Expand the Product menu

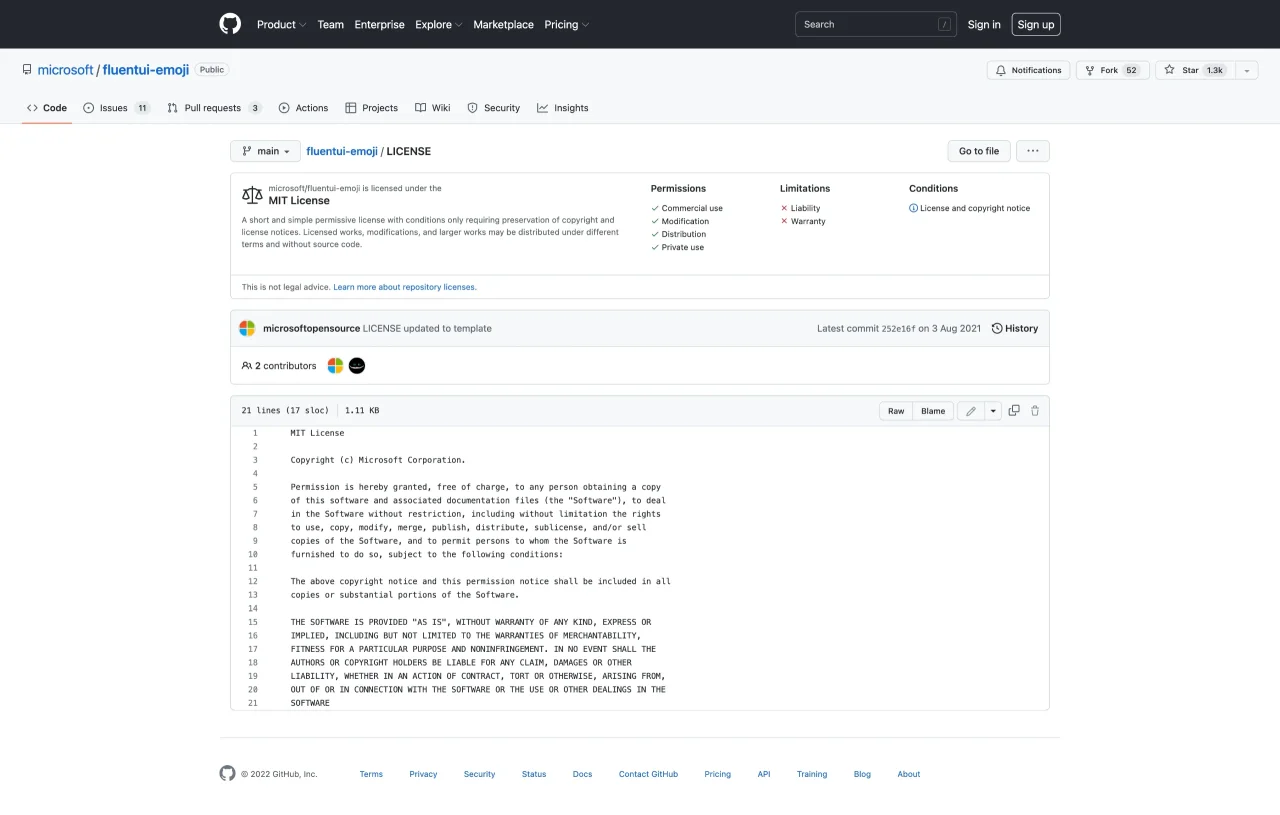point(281,24)
